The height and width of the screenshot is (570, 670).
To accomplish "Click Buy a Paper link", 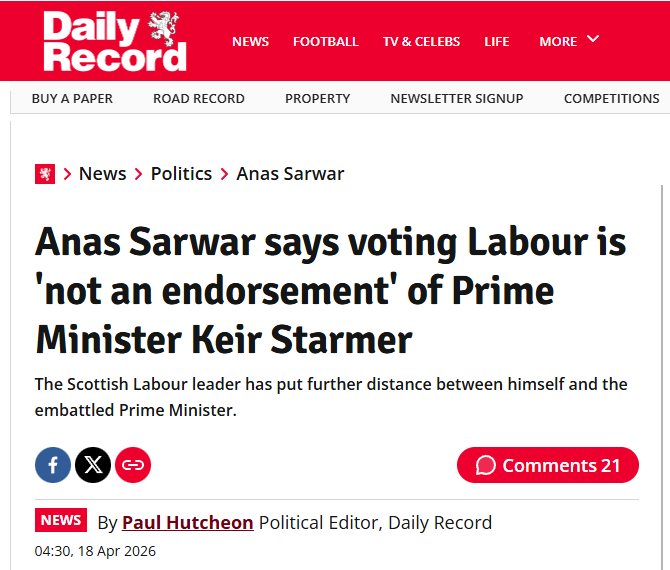I will 72,98.
